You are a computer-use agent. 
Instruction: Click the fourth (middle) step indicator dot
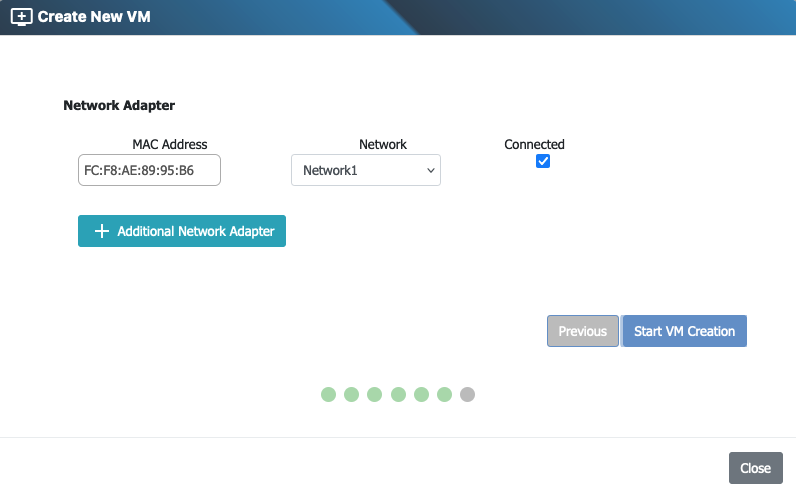tap(398, 394)
